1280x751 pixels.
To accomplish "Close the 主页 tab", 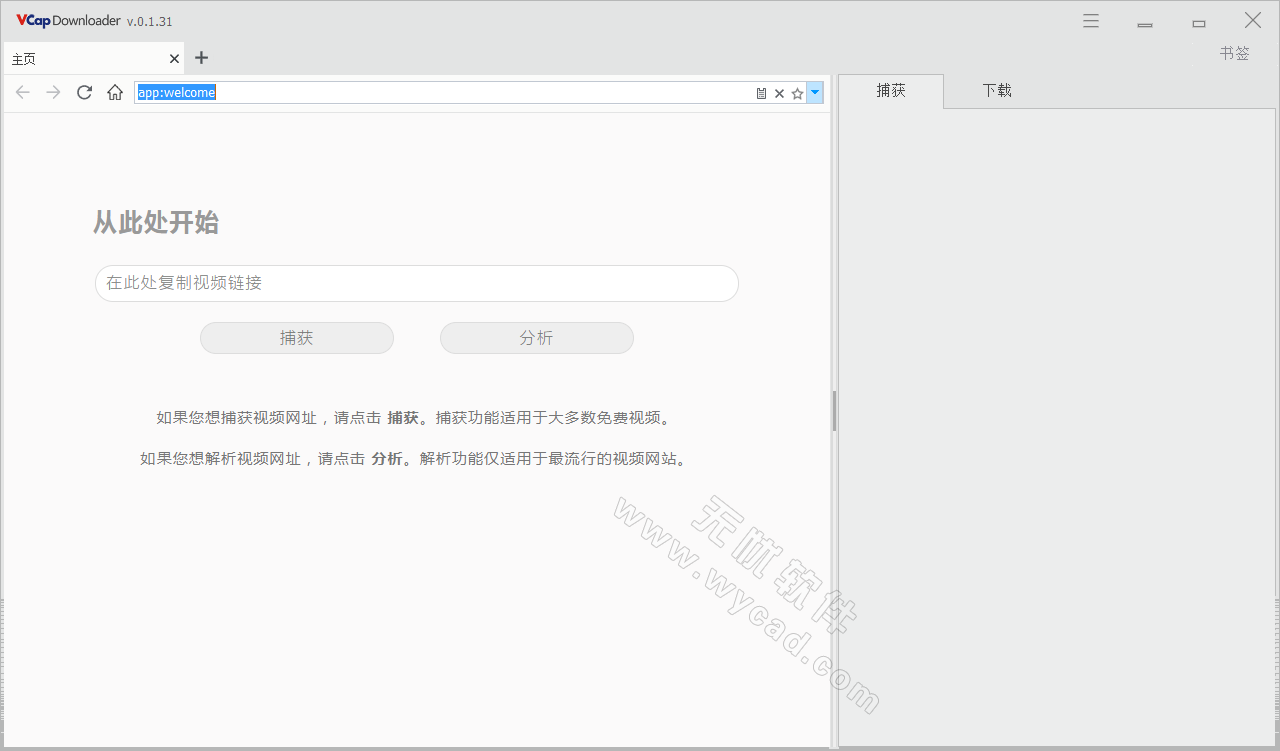I will tap(174, 59).
